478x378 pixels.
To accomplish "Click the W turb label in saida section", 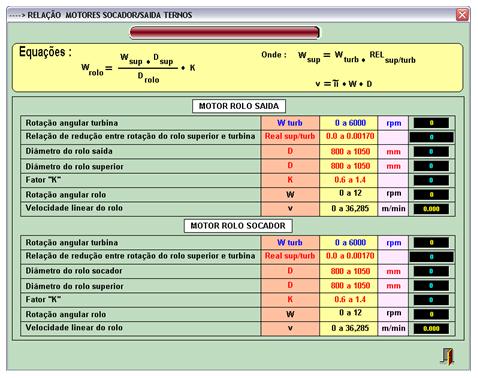I will 290,123.
